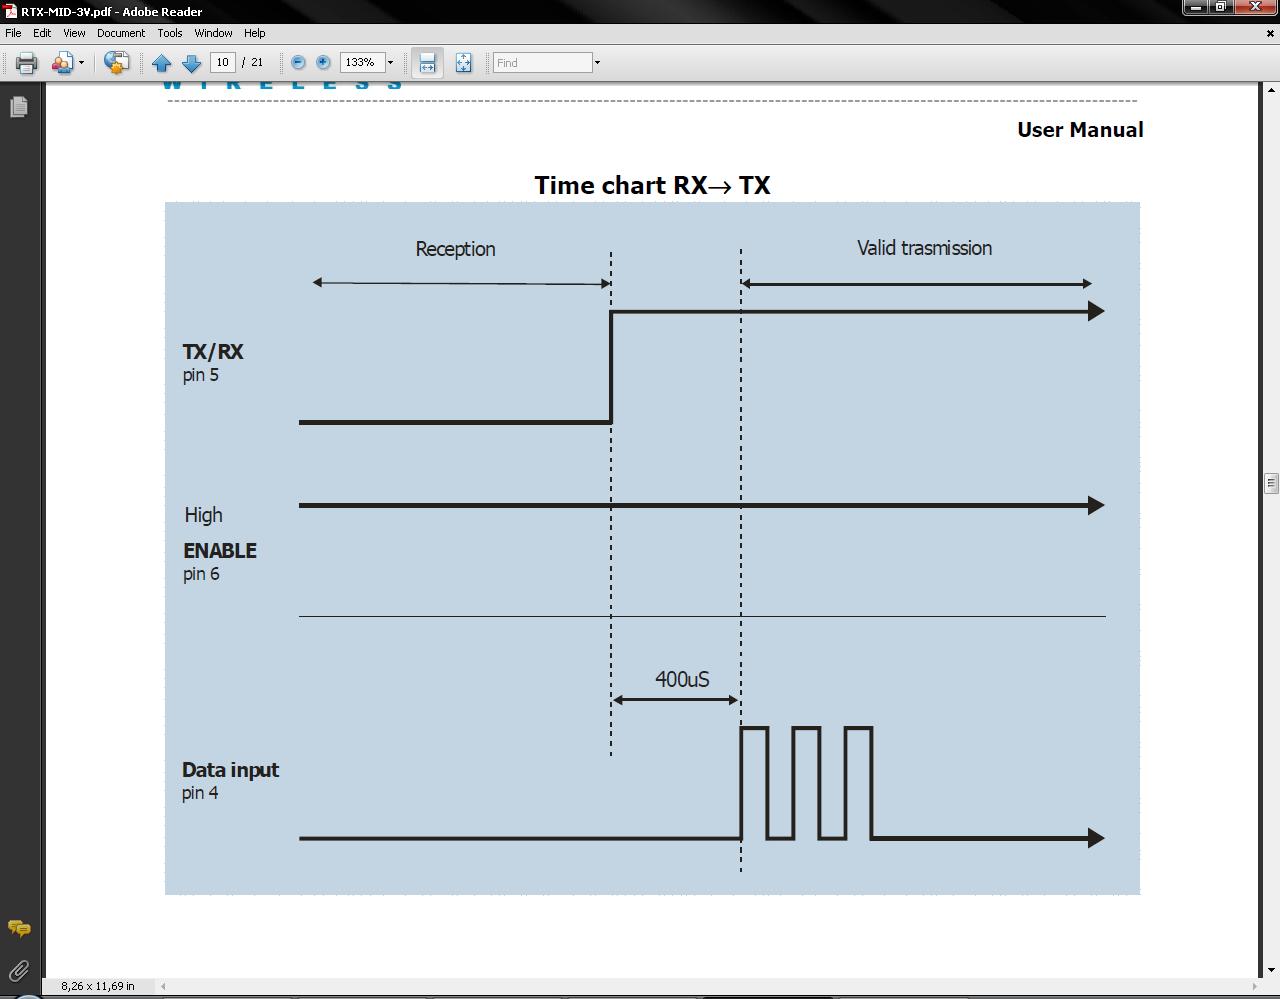Click the Print icon in toolbar
Image resolution: width=1280 pixels, height=999 pixels.
26,63
